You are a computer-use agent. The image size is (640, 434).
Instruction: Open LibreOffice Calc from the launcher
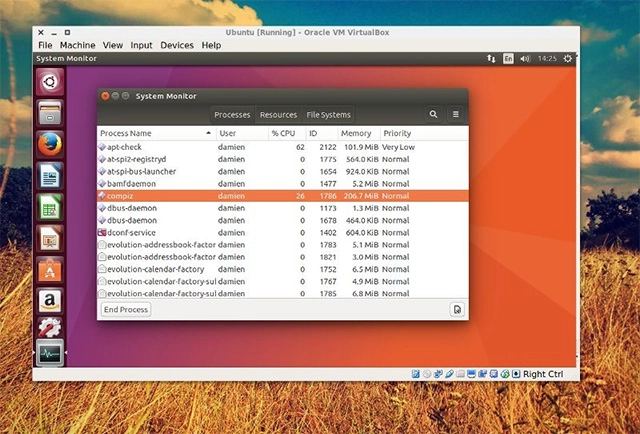pyautogui.click(x=50, y=207)
